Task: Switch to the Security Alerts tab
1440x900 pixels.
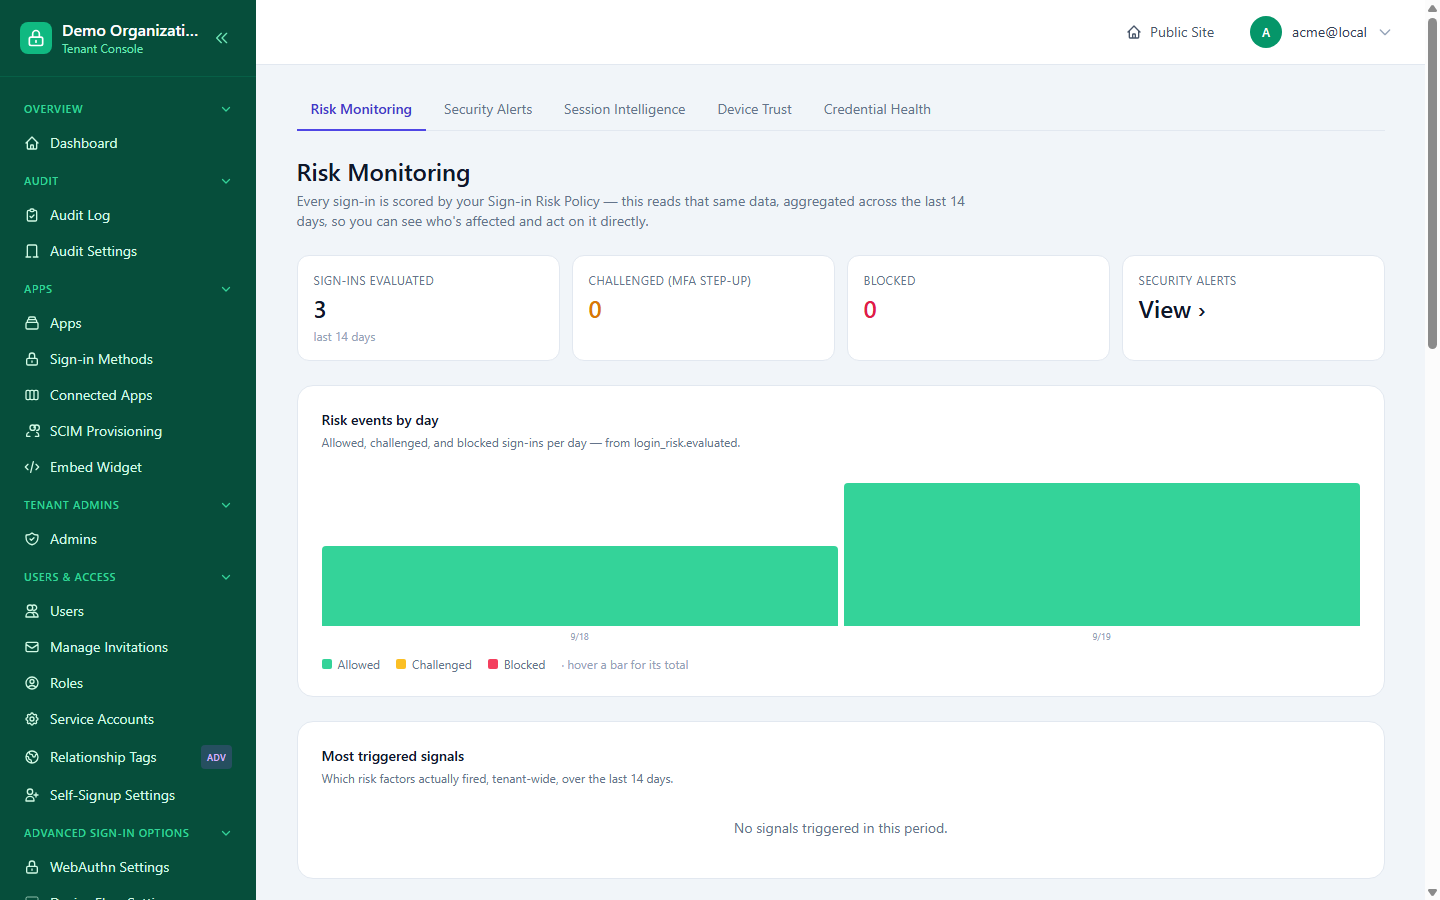Action: tap(488, 109)
